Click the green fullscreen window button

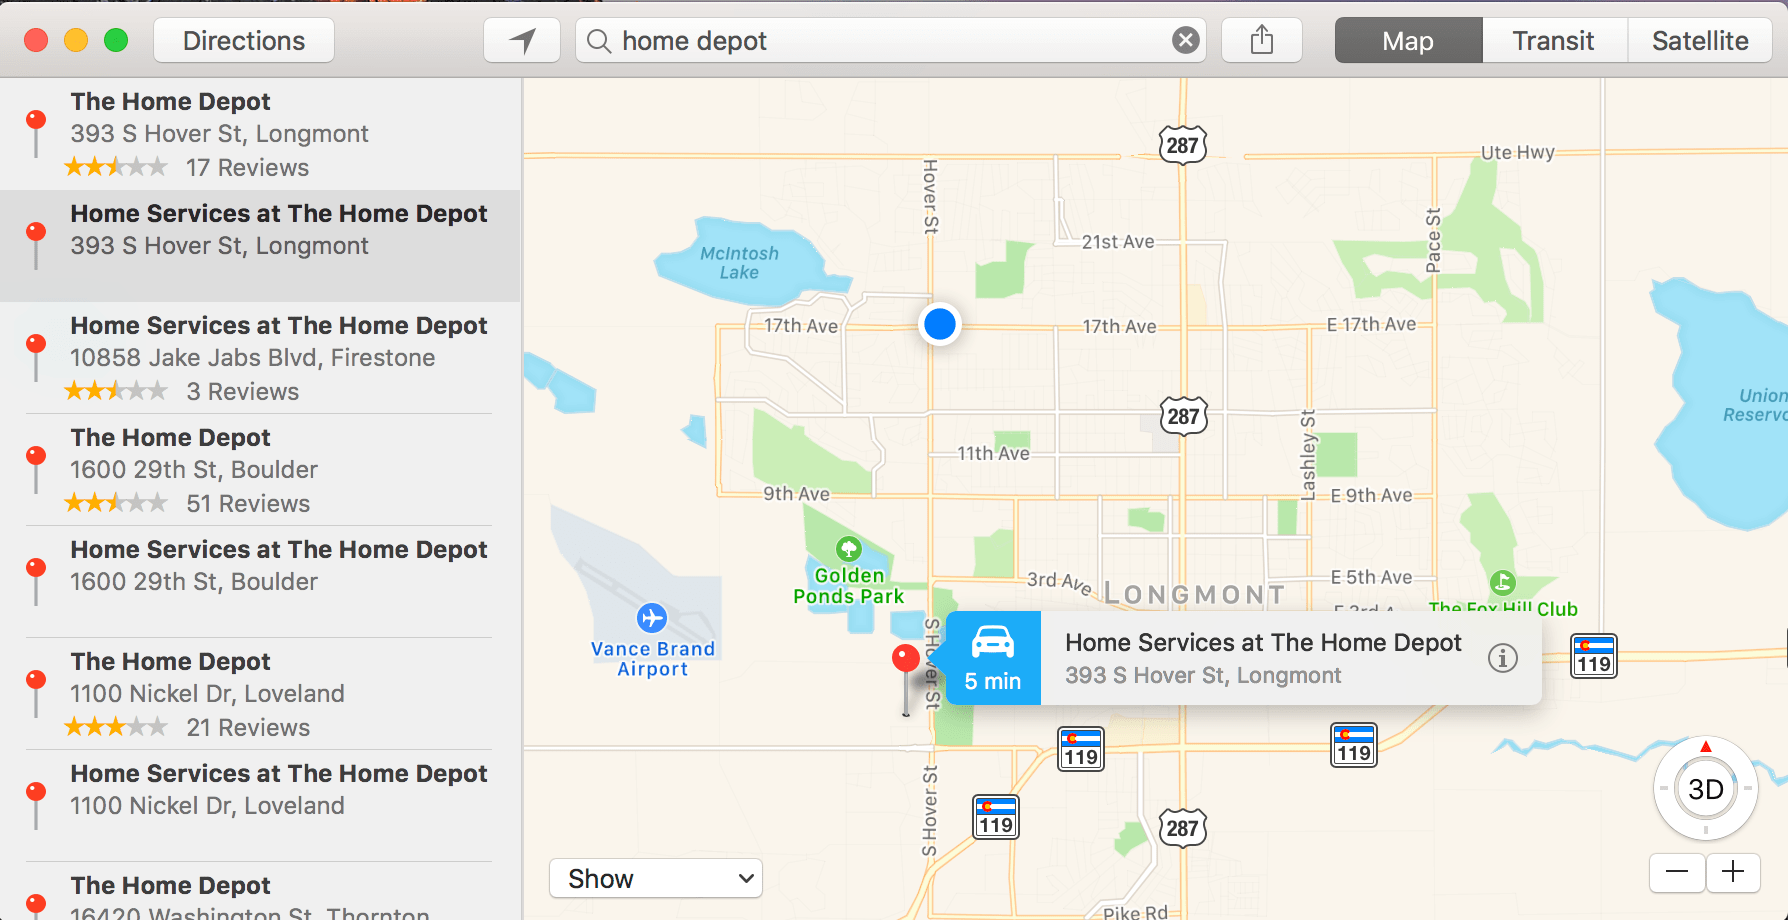pos(116,40)
